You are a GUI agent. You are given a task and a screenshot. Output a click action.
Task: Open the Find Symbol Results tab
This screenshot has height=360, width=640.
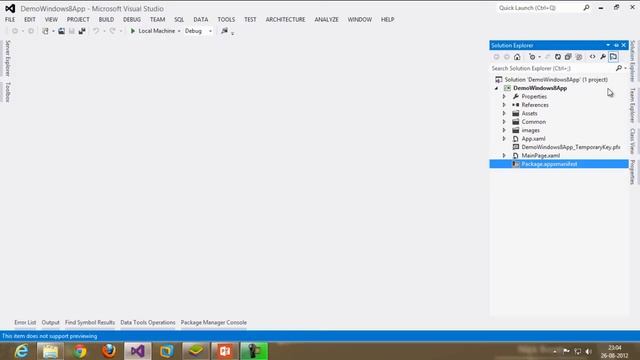[x=90, y=322]
